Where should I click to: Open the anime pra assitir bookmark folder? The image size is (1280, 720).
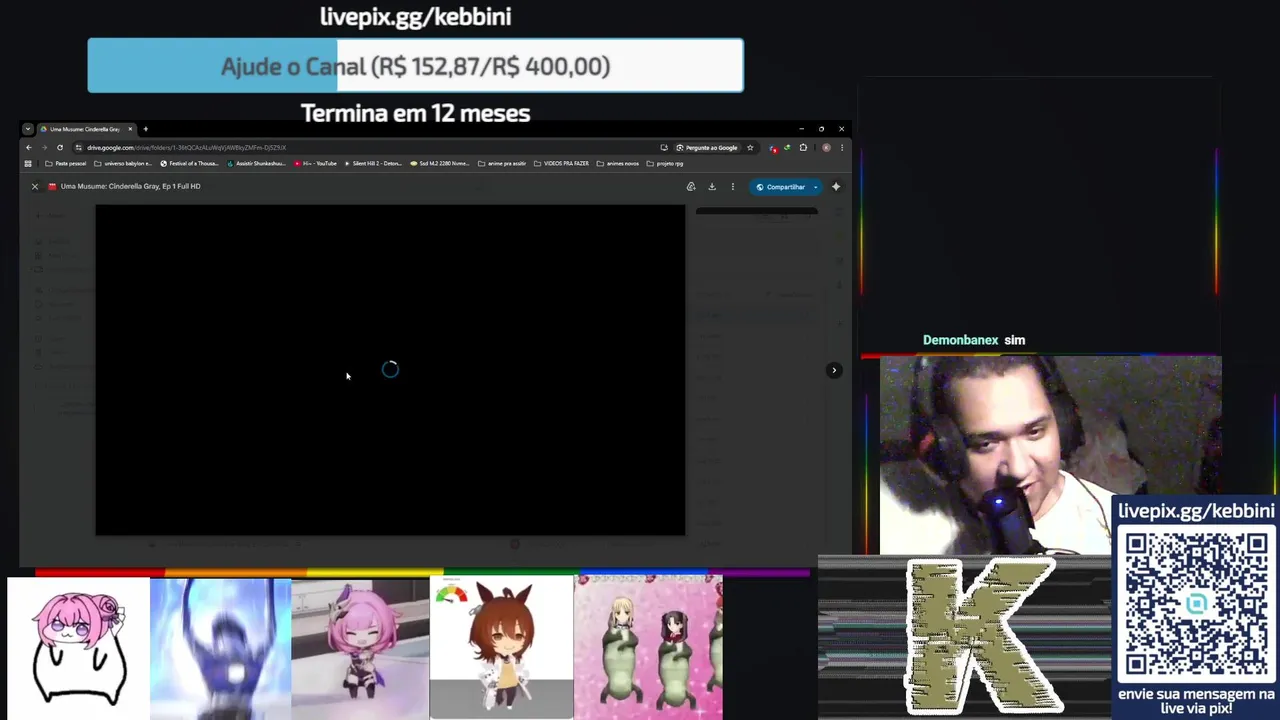[502, 163]
